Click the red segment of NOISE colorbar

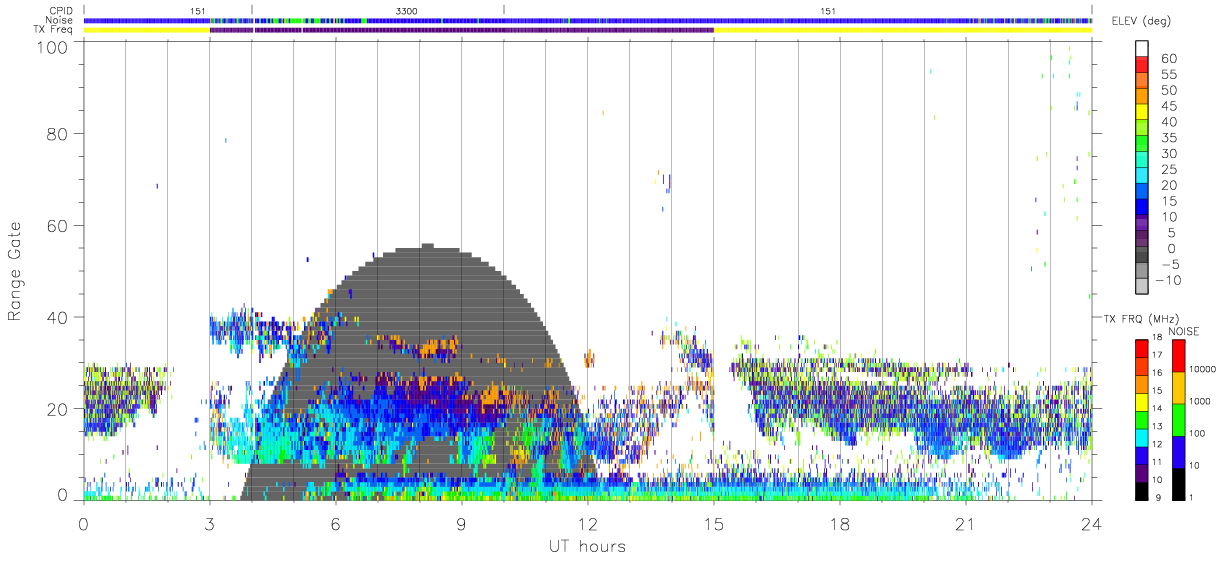pyautogui.click(x=1177, y=355)
